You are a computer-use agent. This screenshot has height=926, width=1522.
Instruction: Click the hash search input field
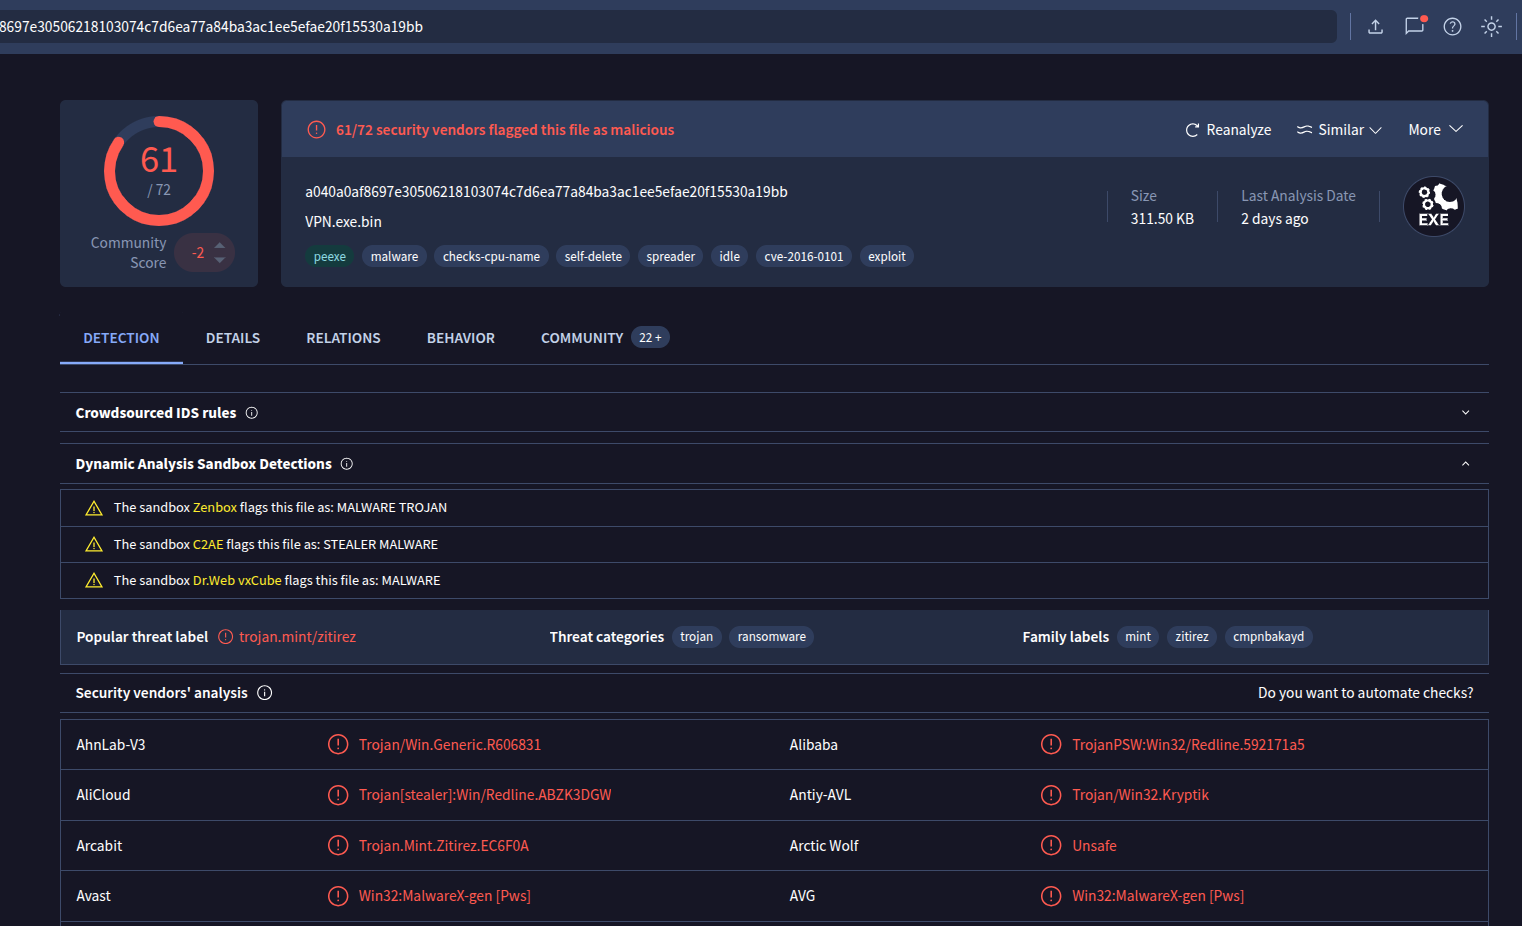point(660,27)
